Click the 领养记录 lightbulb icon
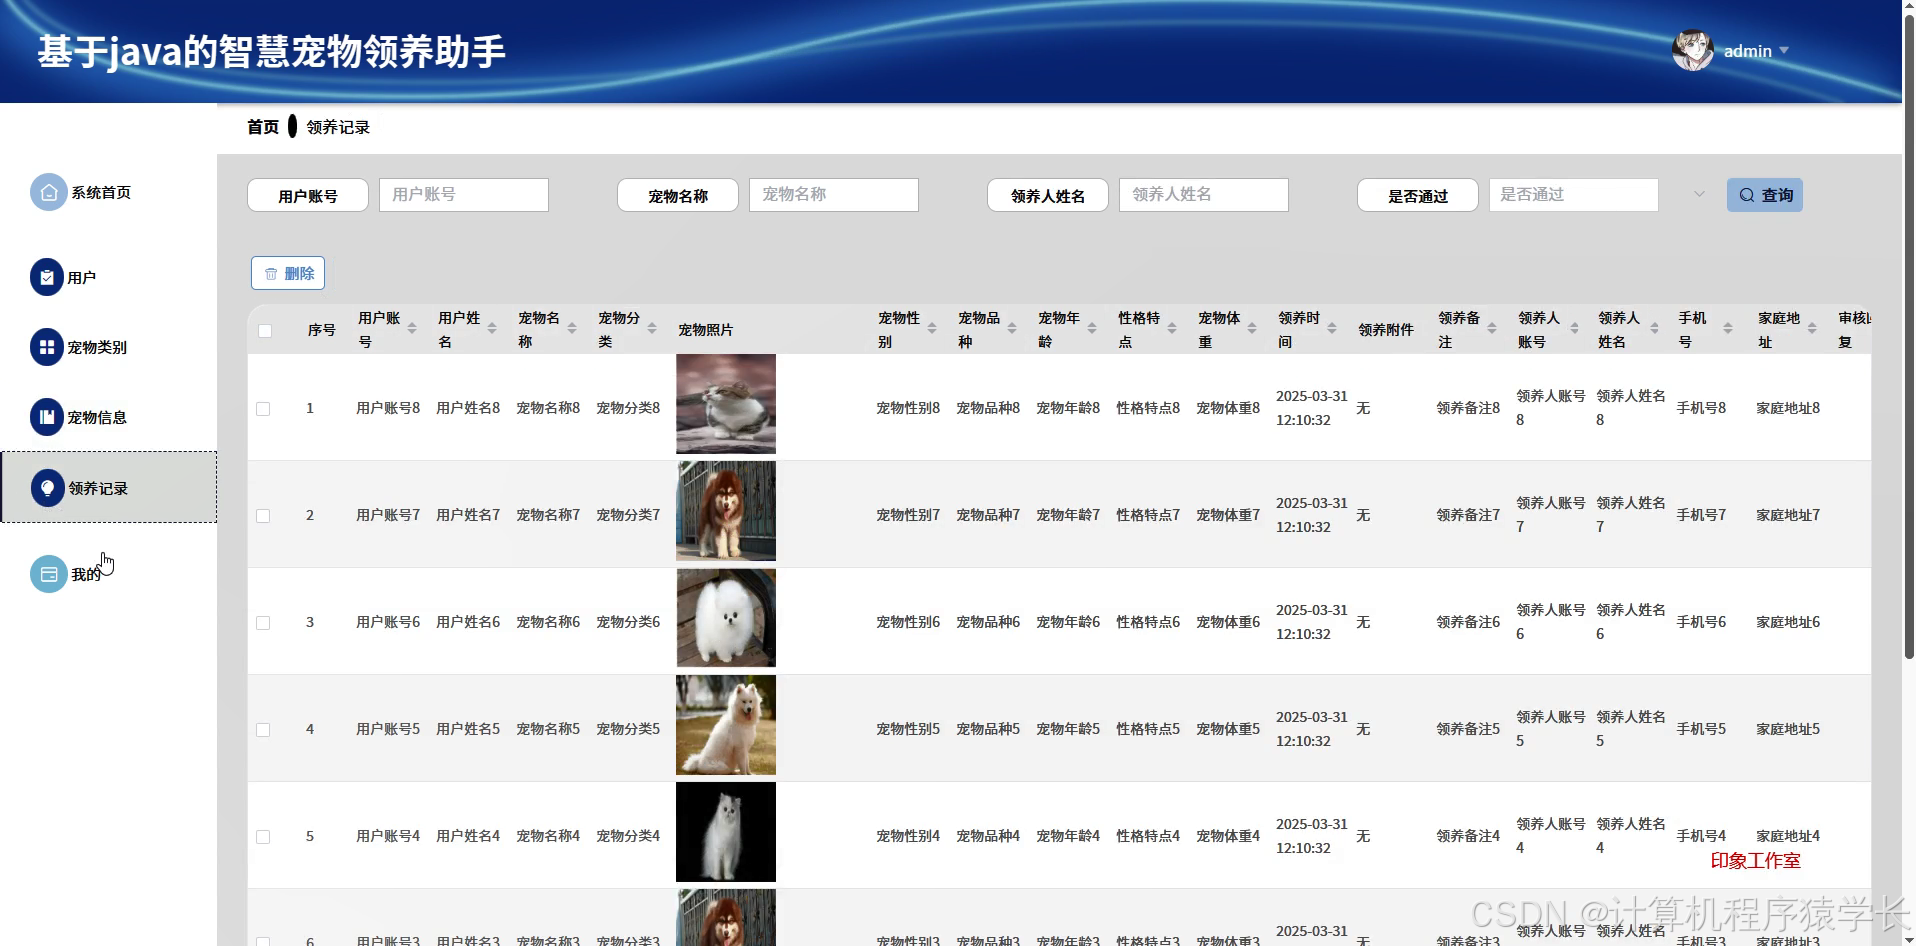The image size is (1916, 946). (47, 488)
